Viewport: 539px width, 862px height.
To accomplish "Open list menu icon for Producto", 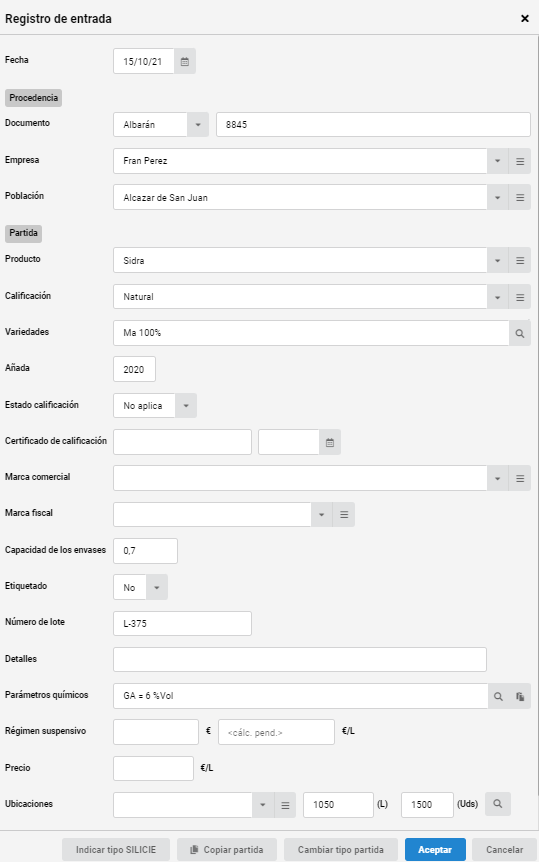I will pos(520,261).
